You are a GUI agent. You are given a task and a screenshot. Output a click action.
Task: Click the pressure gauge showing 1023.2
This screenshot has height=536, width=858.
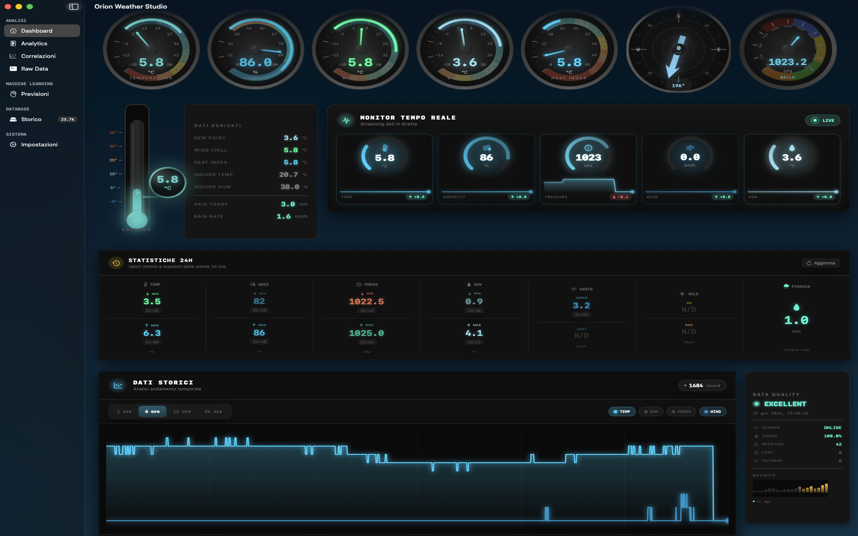coord(788,50)
